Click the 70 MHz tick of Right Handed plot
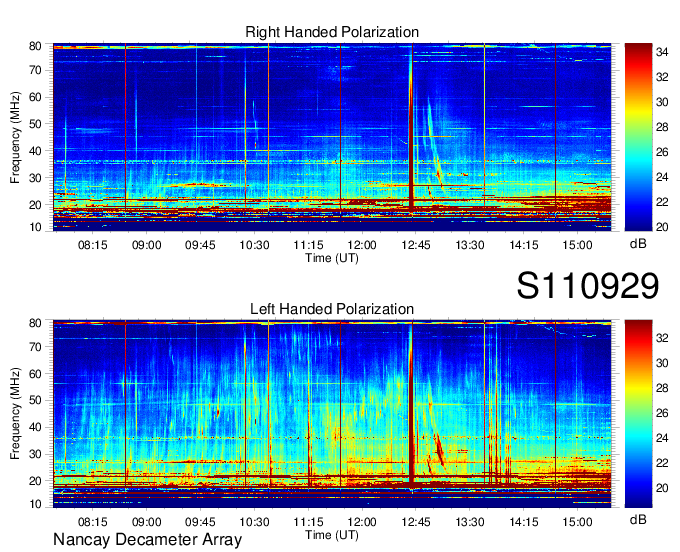The width and height of the screenshot is (680, 552). 35,70
